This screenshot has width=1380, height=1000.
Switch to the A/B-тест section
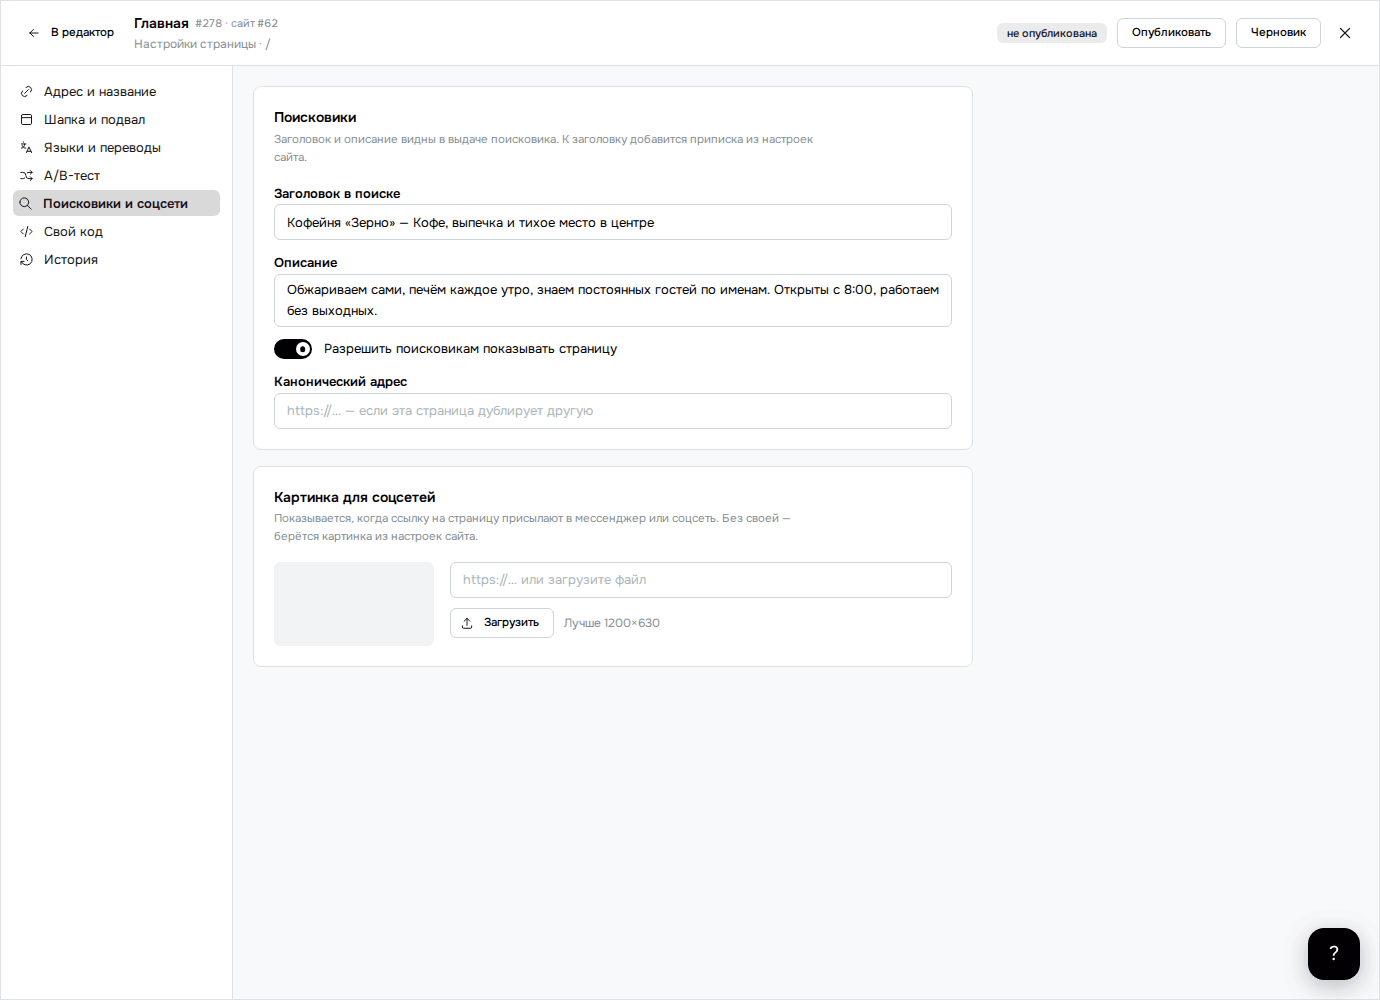[x=116, y=175]
